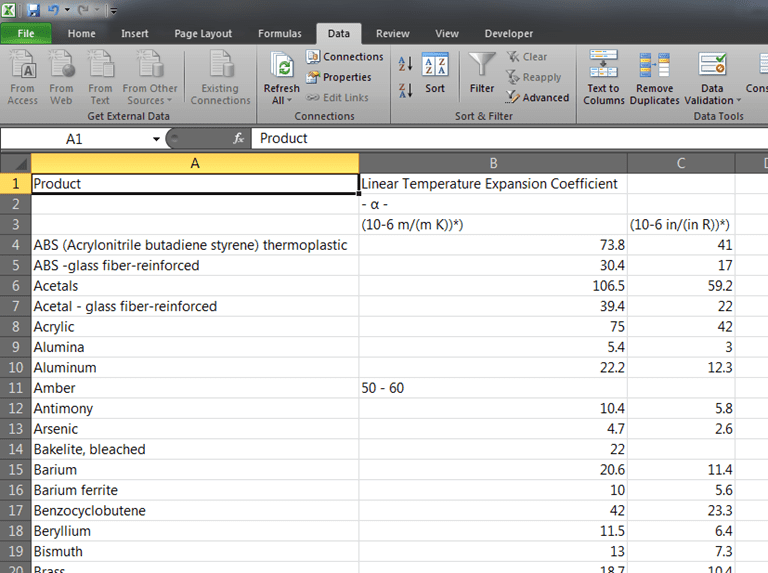The height and width of the screenshot is (573, 768).
Task: Select the 'Barium ferrite' cell
Action: click(195, 490)
